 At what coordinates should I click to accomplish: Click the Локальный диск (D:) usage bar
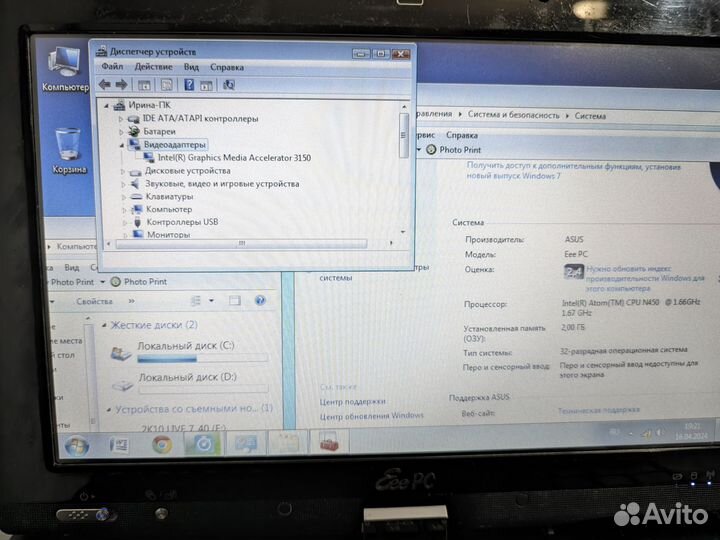(x=203, y=389)
